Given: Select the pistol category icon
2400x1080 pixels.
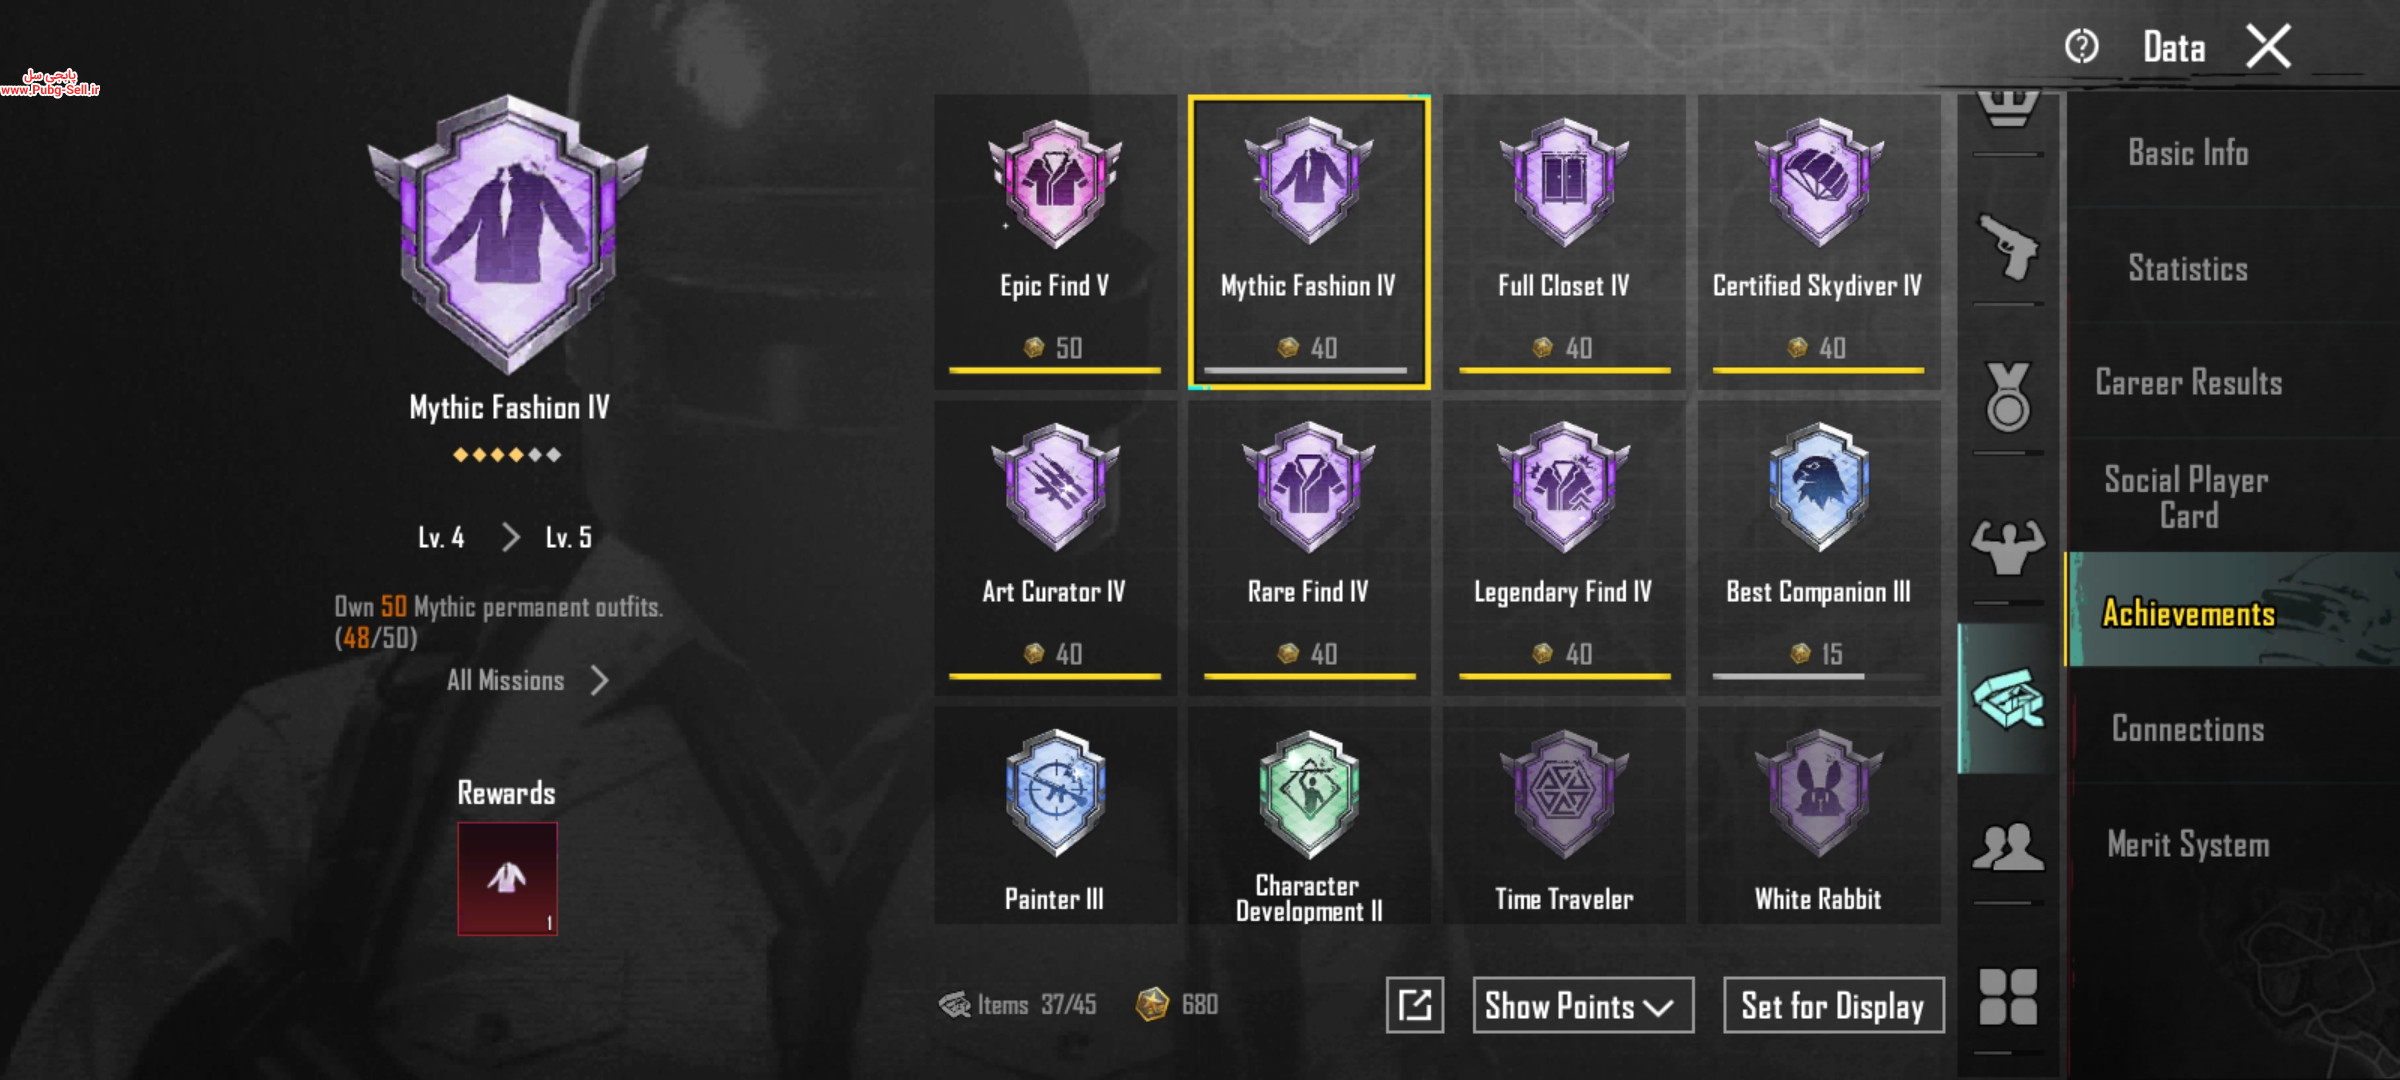Looking at the screenshot, I should [2008, 247].
